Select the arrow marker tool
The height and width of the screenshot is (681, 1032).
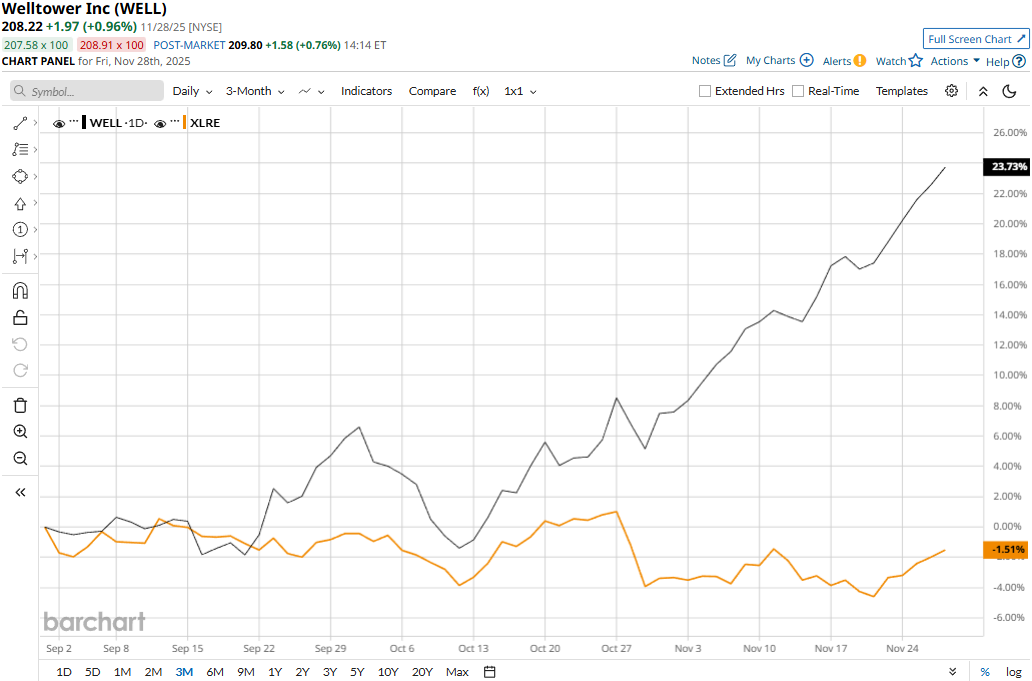(20, 203)
